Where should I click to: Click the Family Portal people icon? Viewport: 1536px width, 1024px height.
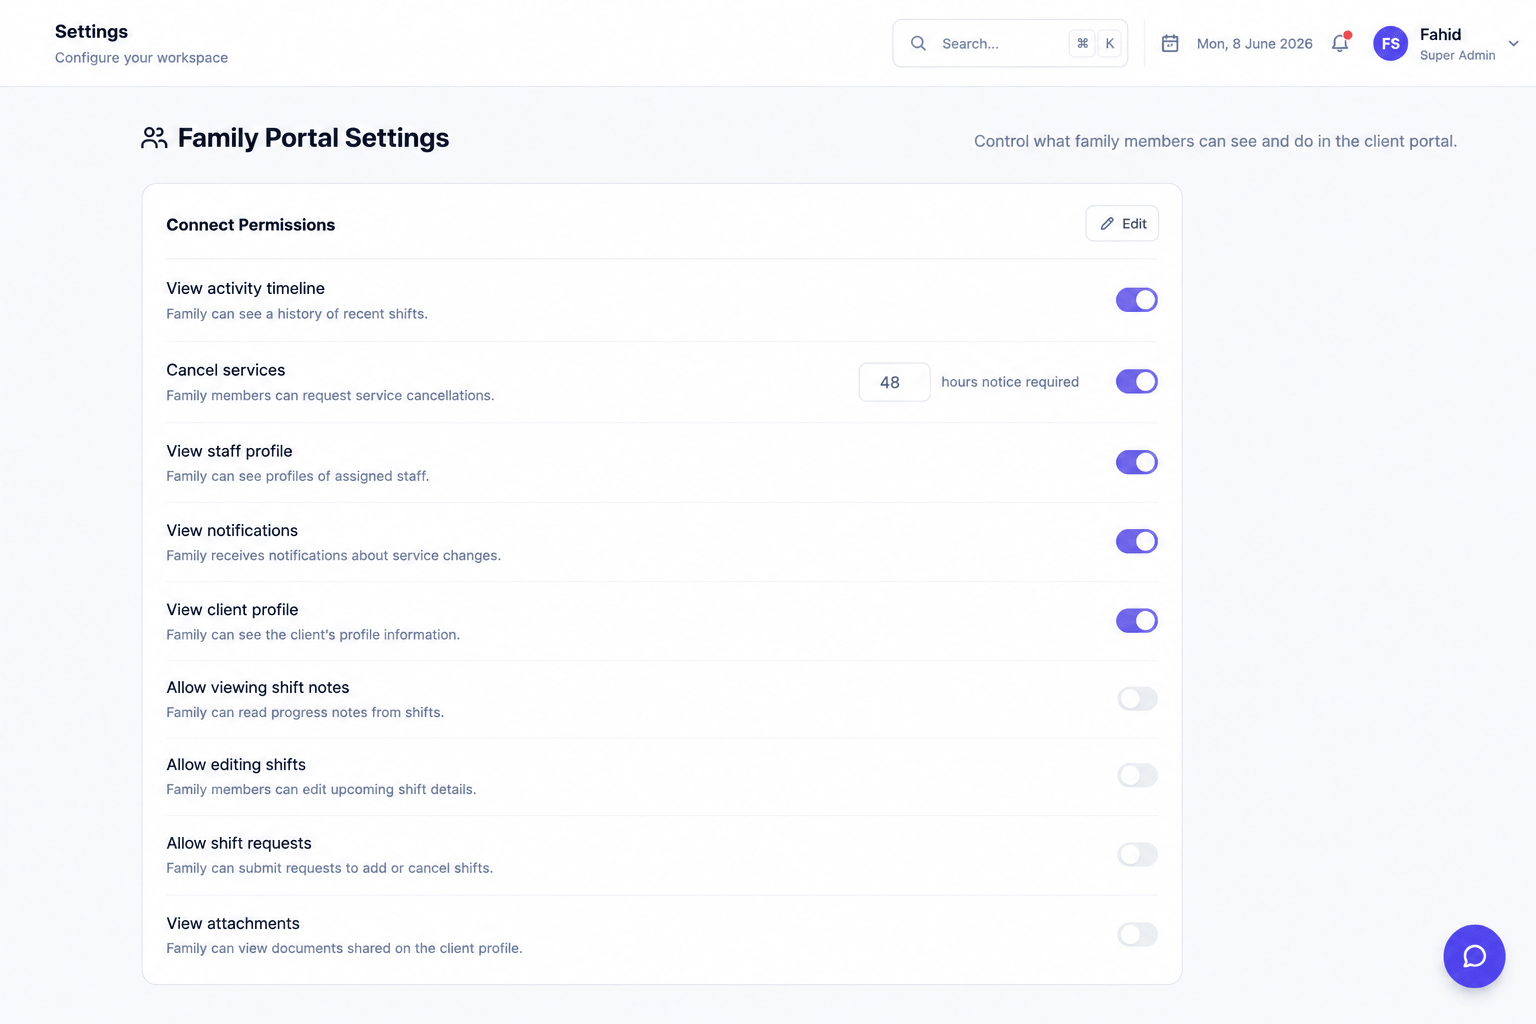pos(154,138)
